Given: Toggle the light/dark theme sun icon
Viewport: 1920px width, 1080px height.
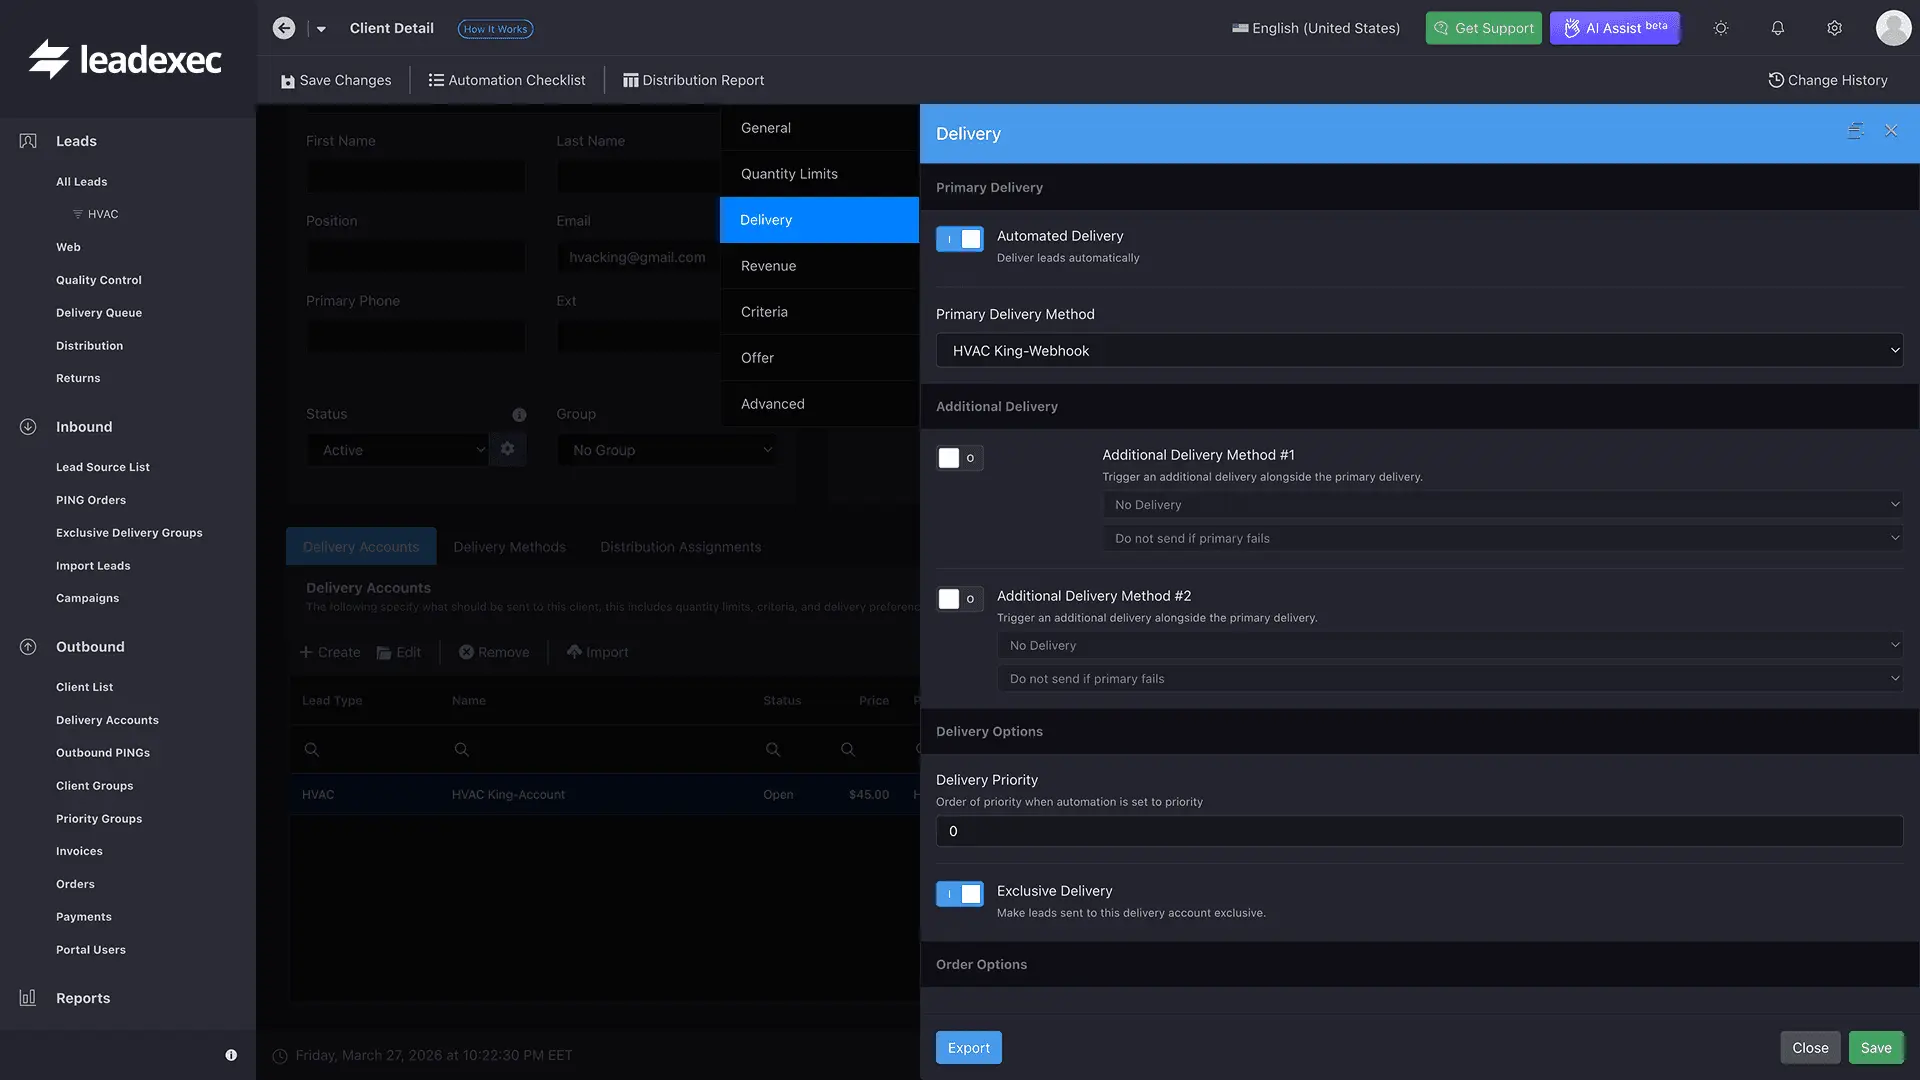Looking at the screenshot, I should coord(1721,28).
